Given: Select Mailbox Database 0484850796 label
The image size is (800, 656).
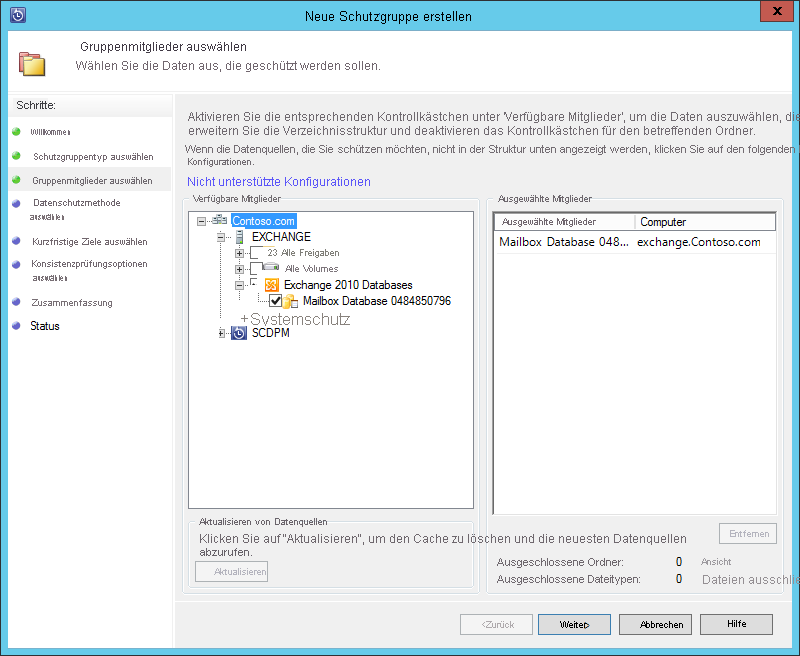Looking at the screenshot, I should 377,301.
